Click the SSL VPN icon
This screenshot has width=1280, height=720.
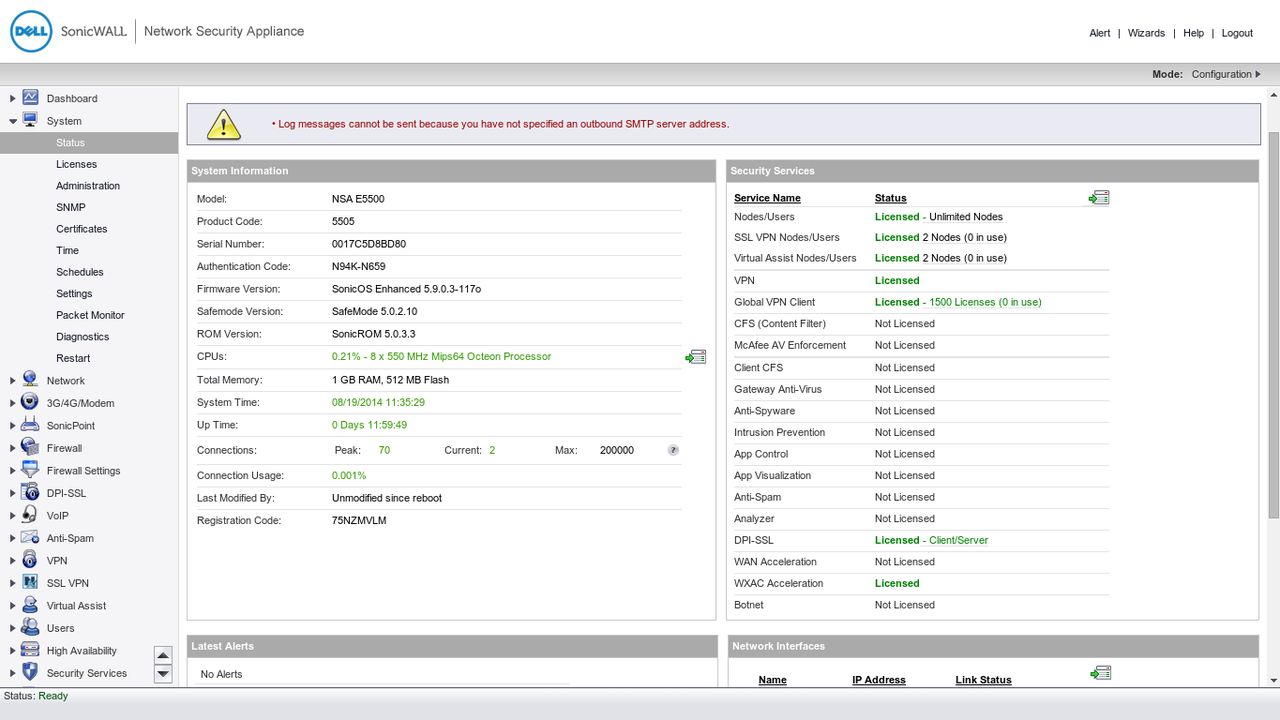coord(30,583)
